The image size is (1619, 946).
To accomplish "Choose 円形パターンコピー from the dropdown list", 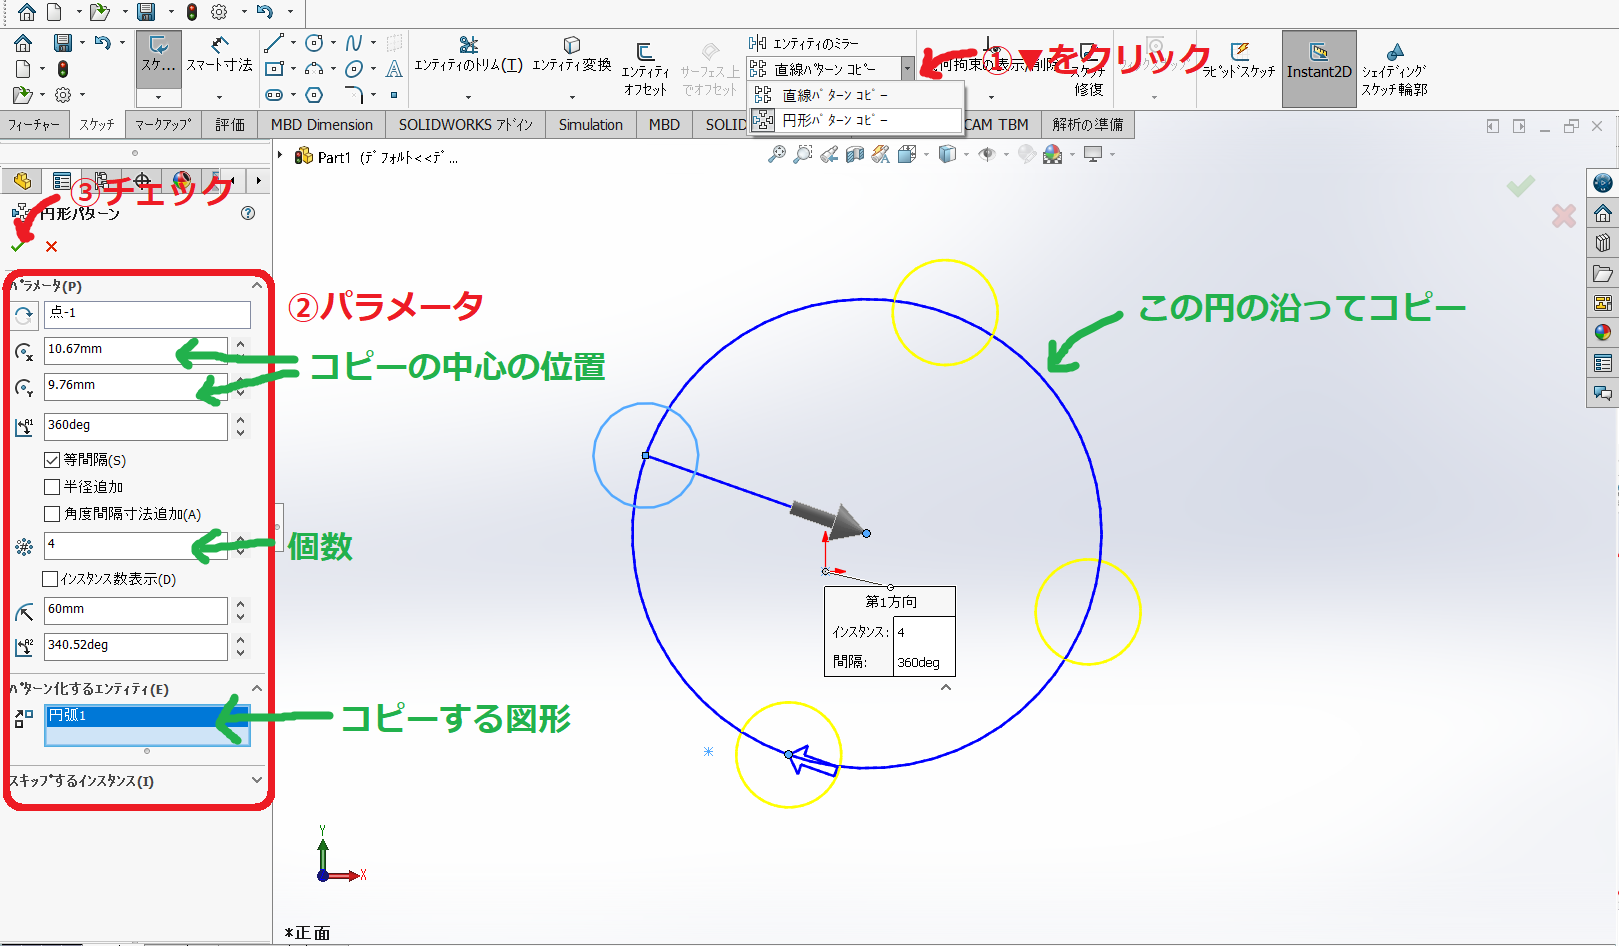I will pyautogui.click(x=855, y=120).
